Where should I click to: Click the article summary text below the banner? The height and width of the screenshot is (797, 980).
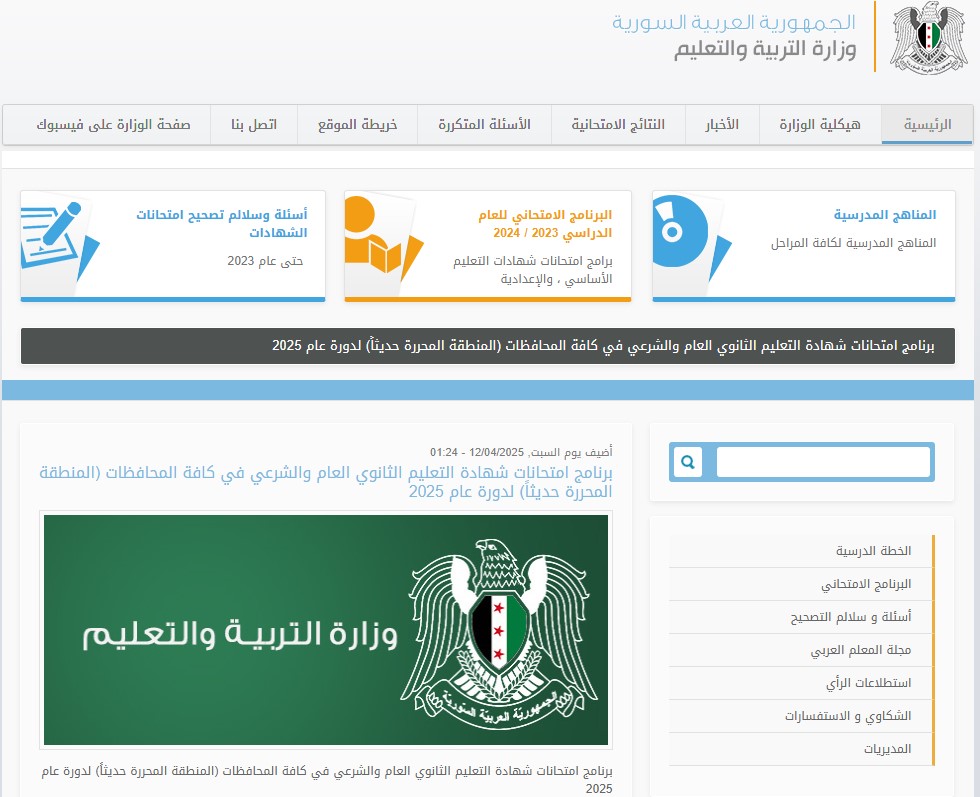tap(327, 779)
